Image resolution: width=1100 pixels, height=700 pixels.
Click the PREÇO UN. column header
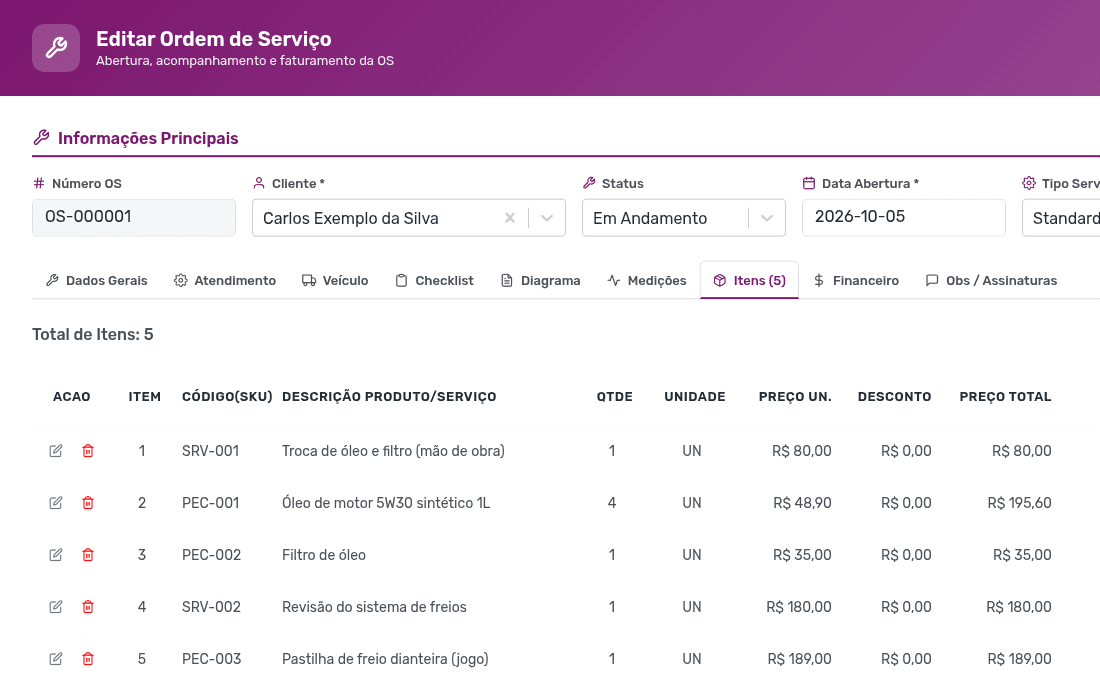click(x=795, y=397)
